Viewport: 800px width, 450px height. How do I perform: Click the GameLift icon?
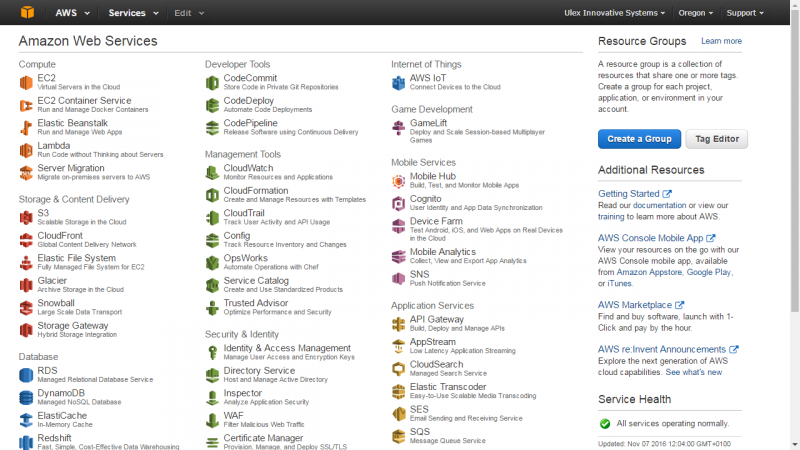[x=398, y=128]
